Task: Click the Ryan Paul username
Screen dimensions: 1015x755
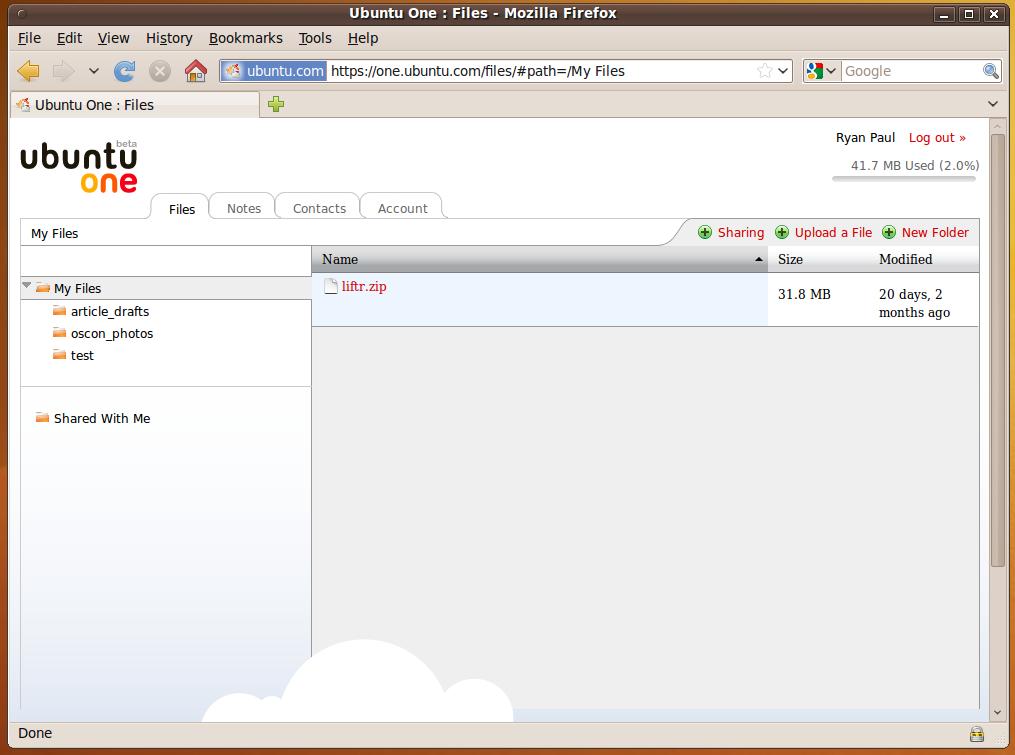Action: [x=865, y=137]
